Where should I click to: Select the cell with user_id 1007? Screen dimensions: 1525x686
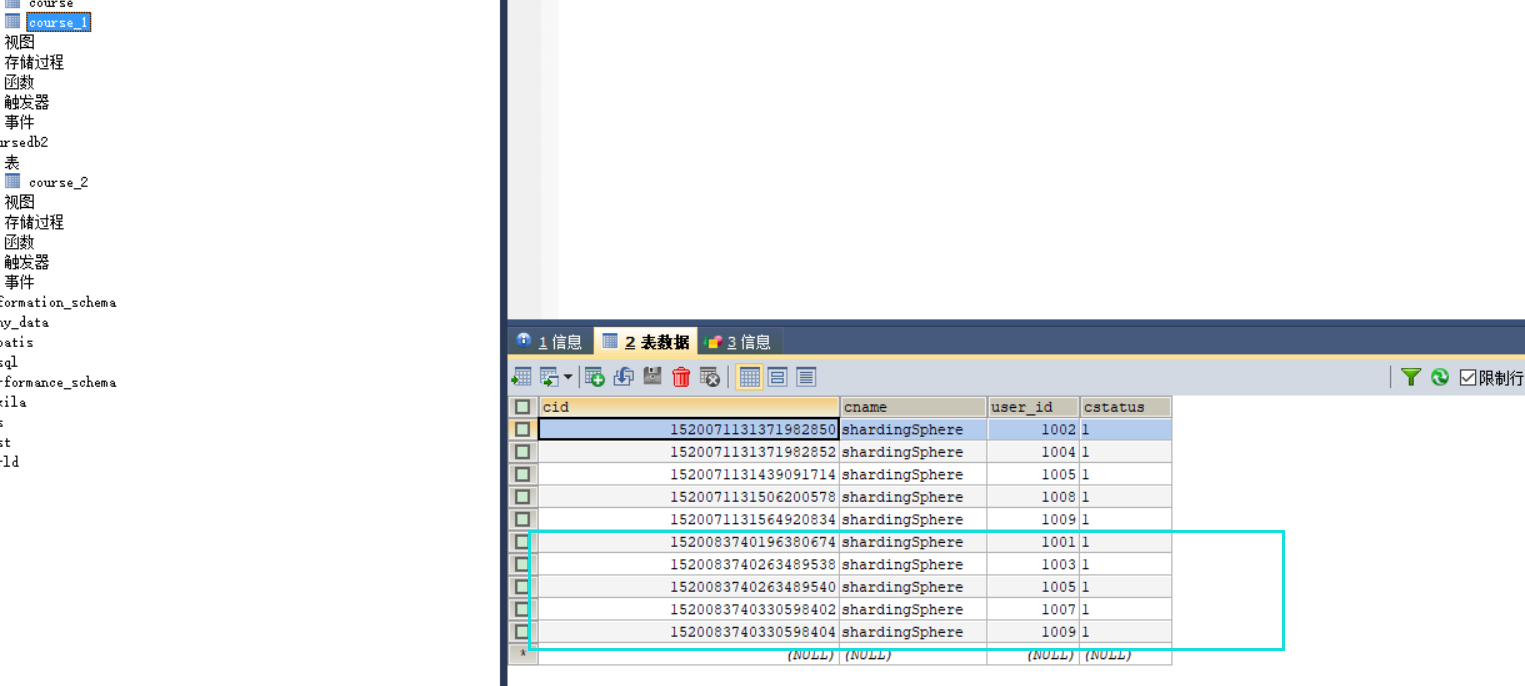[x=1034, y=609]
